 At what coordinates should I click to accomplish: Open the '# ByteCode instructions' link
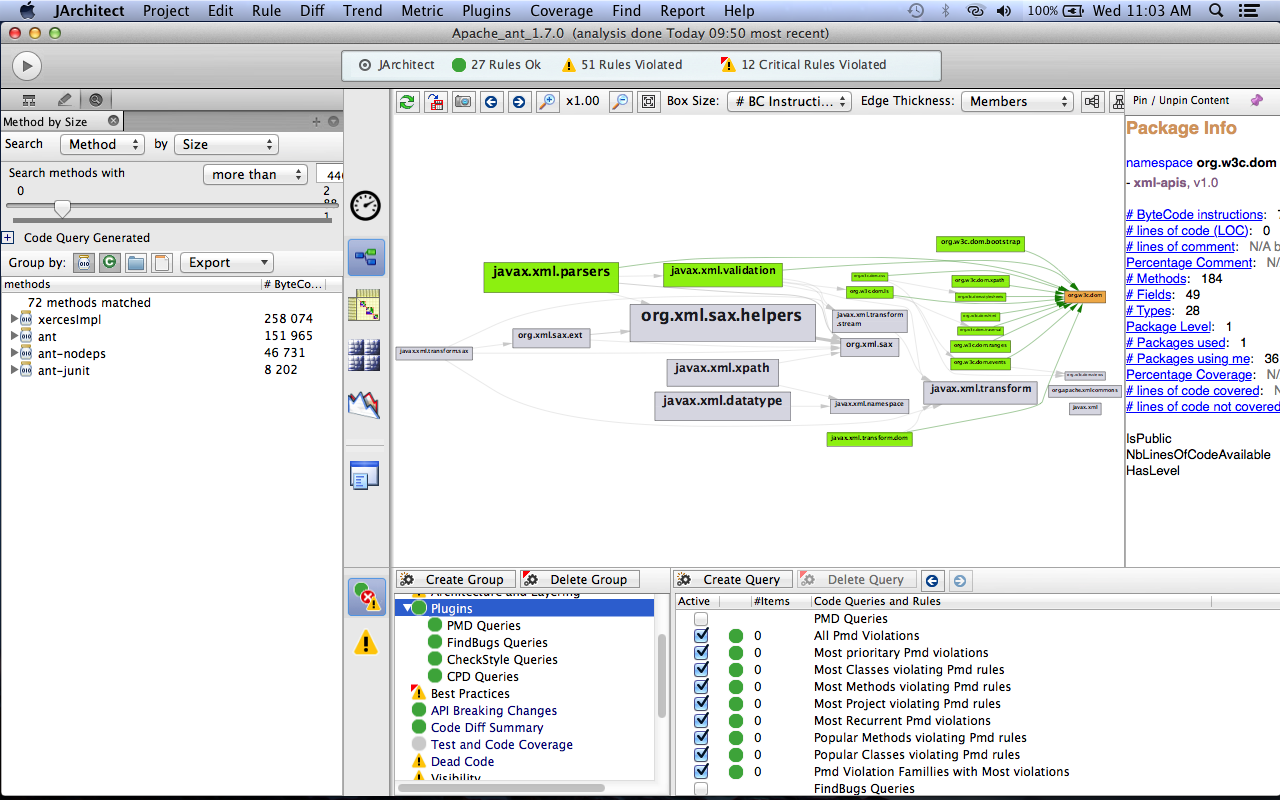[x=1194, y=215]
